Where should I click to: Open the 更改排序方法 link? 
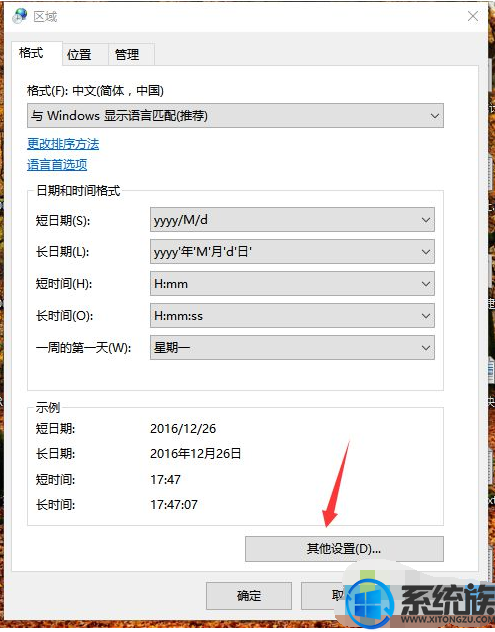pyautogui.click(x=63, y=144)
